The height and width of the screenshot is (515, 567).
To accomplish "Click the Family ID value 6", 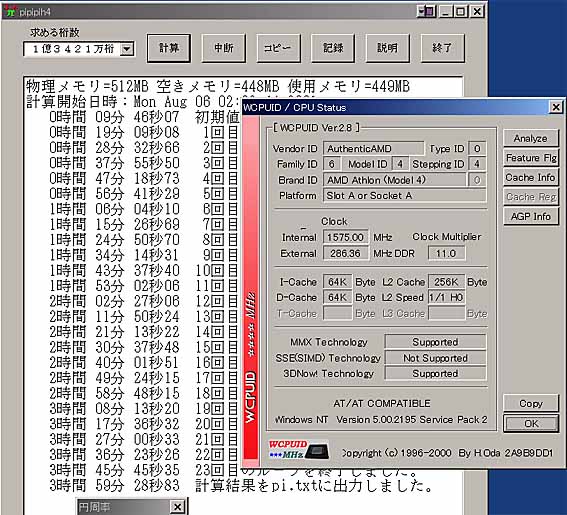I will (332, 164).
